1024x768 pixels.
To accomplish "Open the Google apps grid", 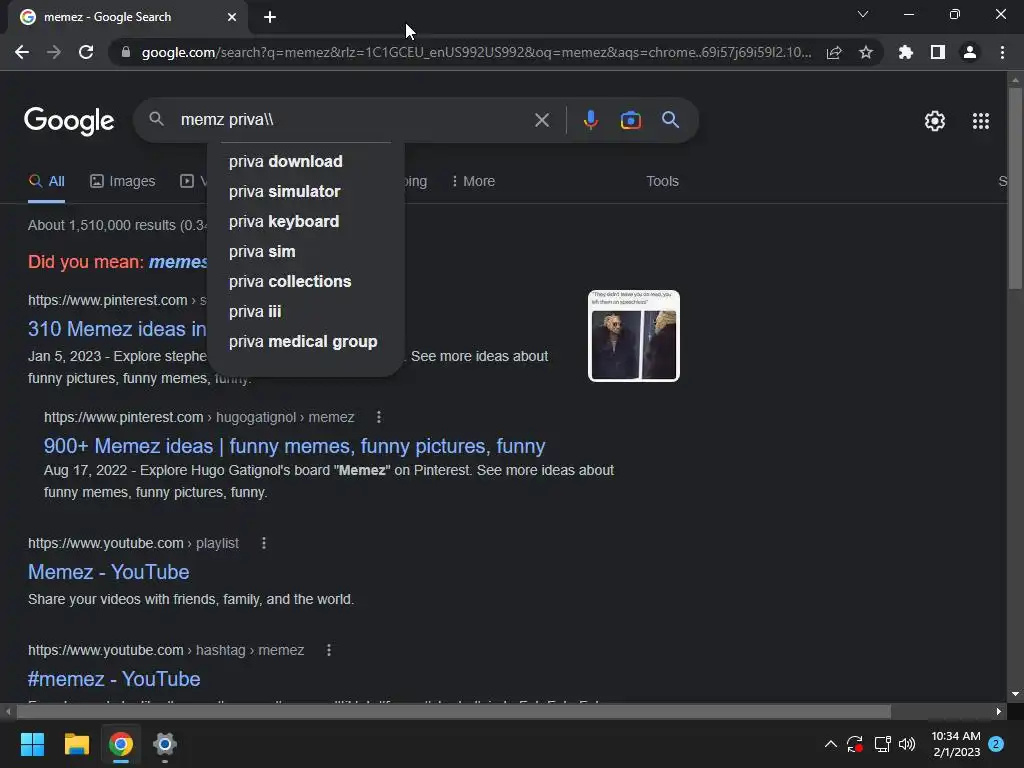I will click(x=981, y=121).
